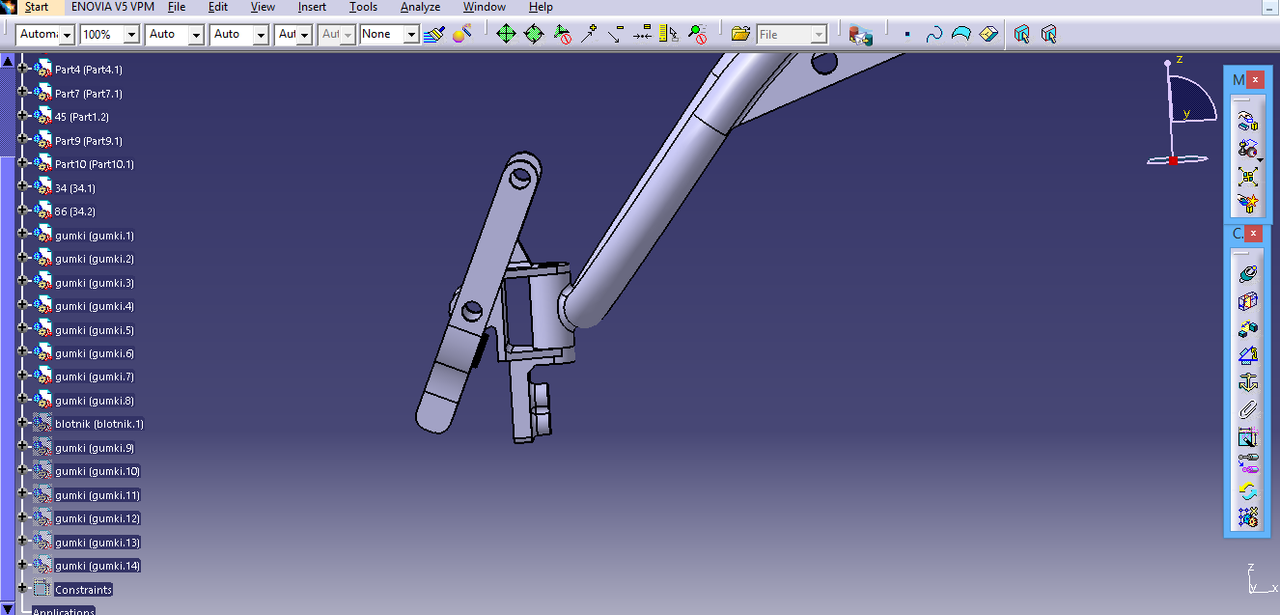Click the Fix component anchor icon
This screenshot has height=615, width=1280.
1247,382
